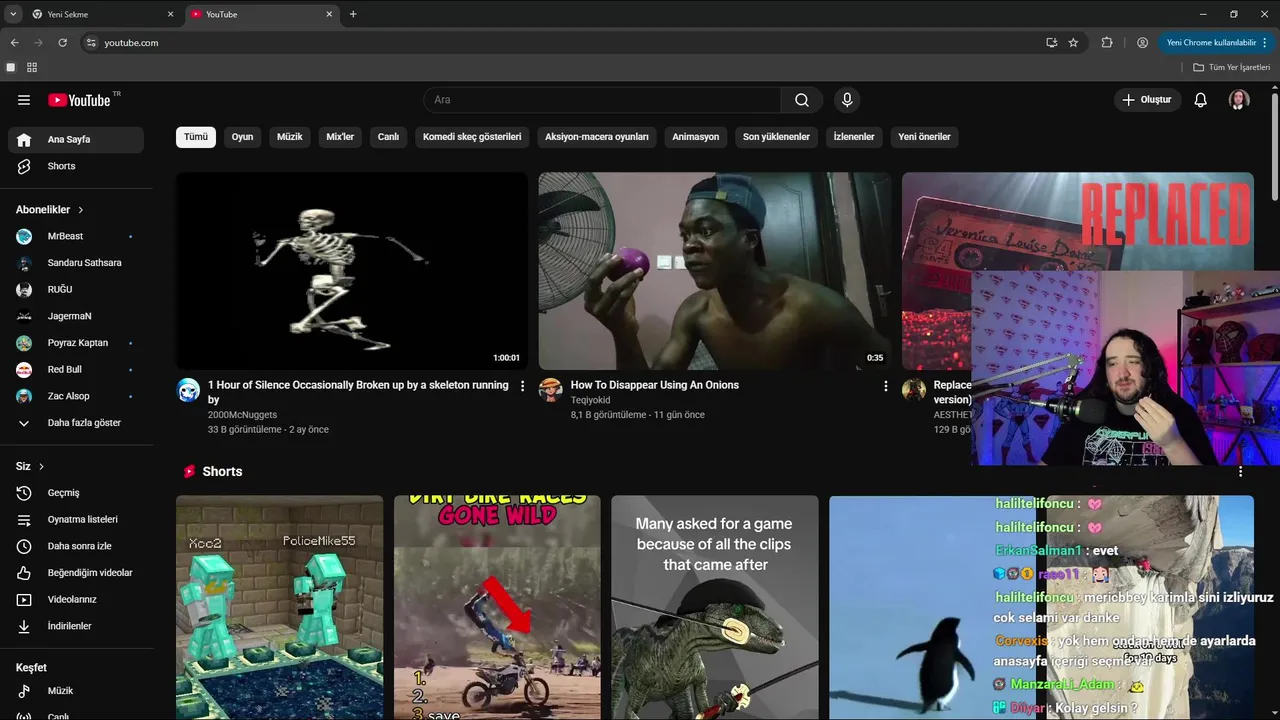Open Chrome tab search dropdown
This screenshot has width=1280, height=720.
[x=13, y=14]
